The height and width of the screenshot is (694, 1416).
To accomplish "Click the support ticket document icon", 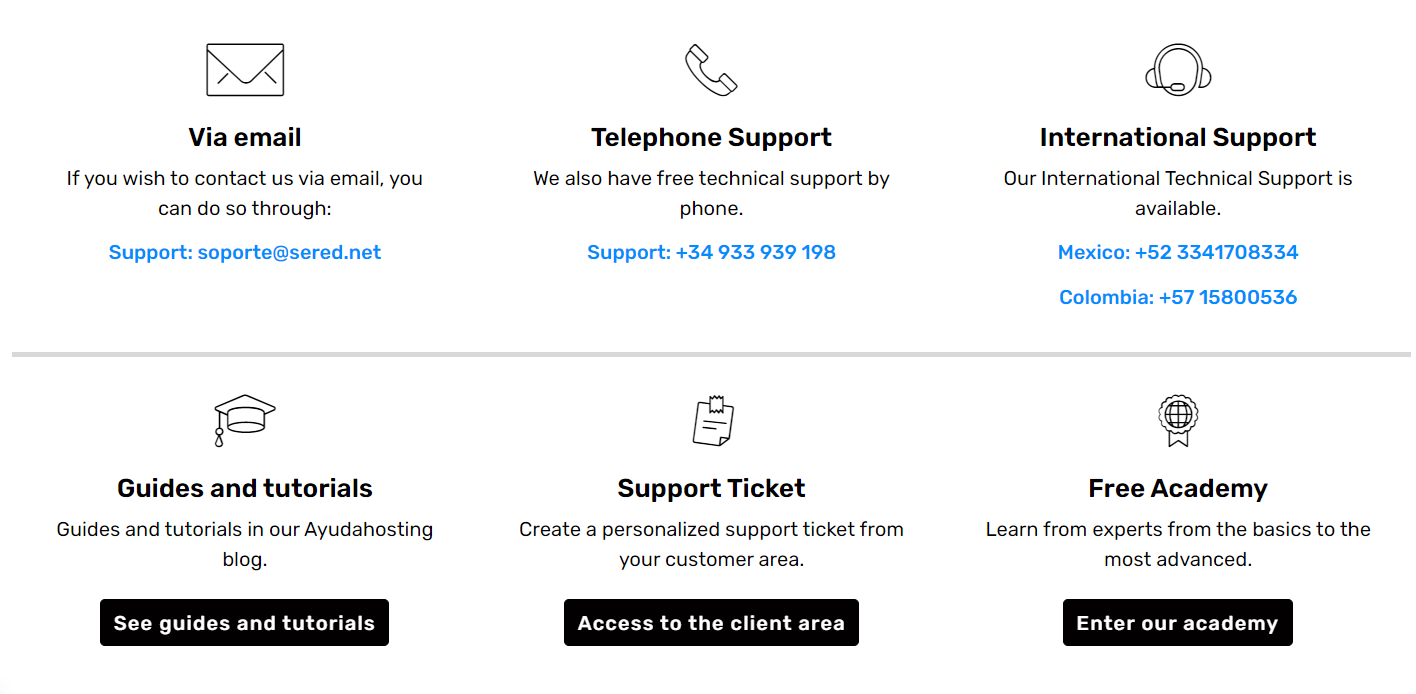I will pos(713,420).
